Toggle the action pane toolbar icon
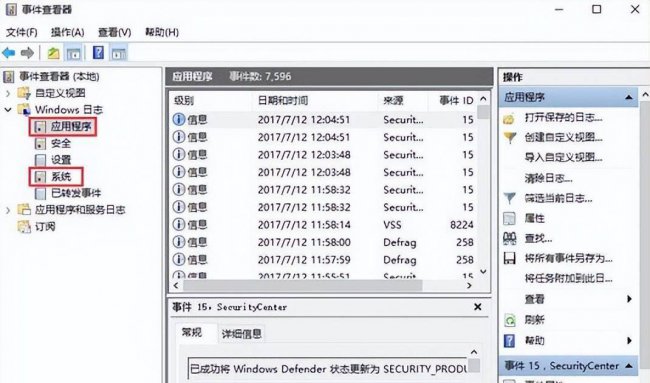 [x=119, y=53]
